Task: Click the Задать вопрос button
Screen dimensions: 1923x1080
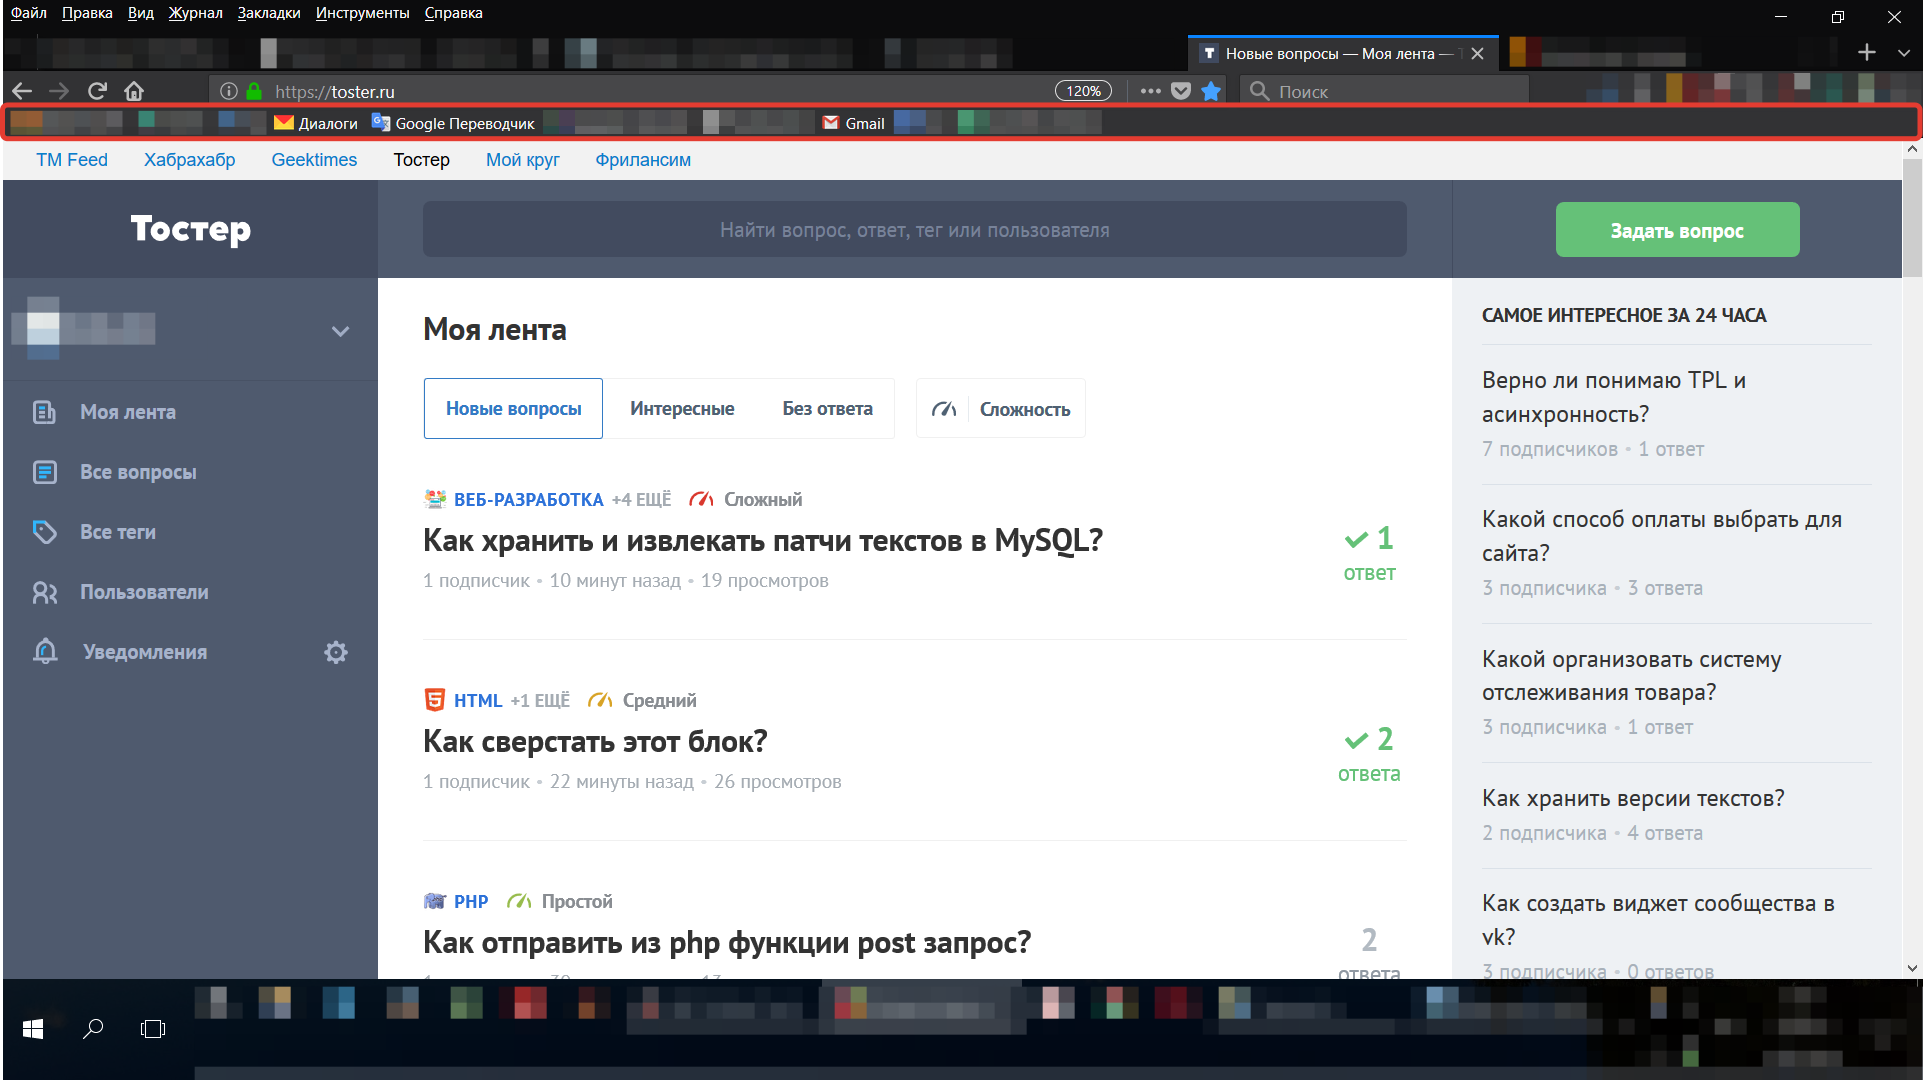Action: (x=1677, y=230)
